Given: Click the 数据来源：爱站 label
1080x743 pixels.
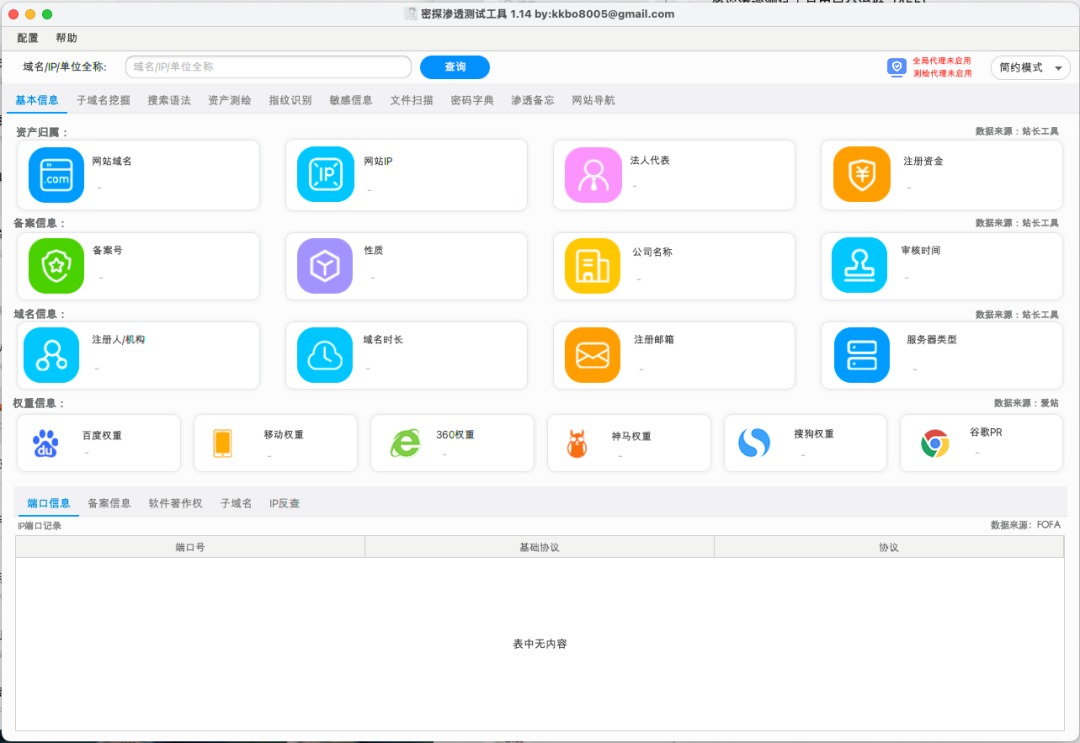Looking at the screenshot, I should pyautogui.click(x=1026, y=403).
